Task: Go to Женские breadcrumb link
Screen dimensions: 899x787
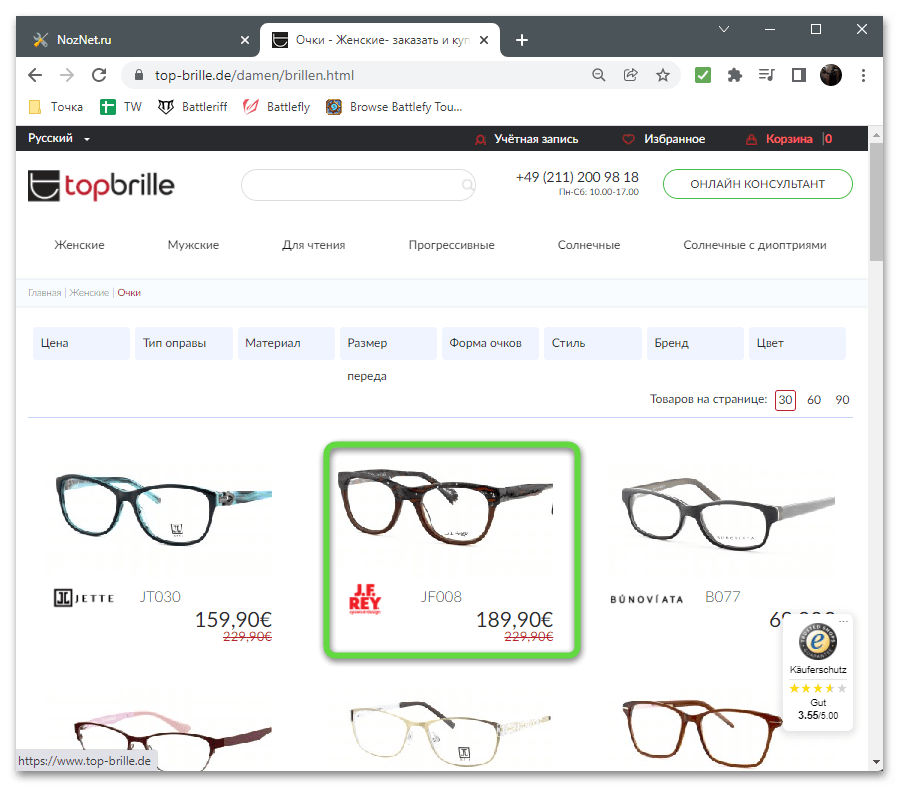Action: (89, 293)
